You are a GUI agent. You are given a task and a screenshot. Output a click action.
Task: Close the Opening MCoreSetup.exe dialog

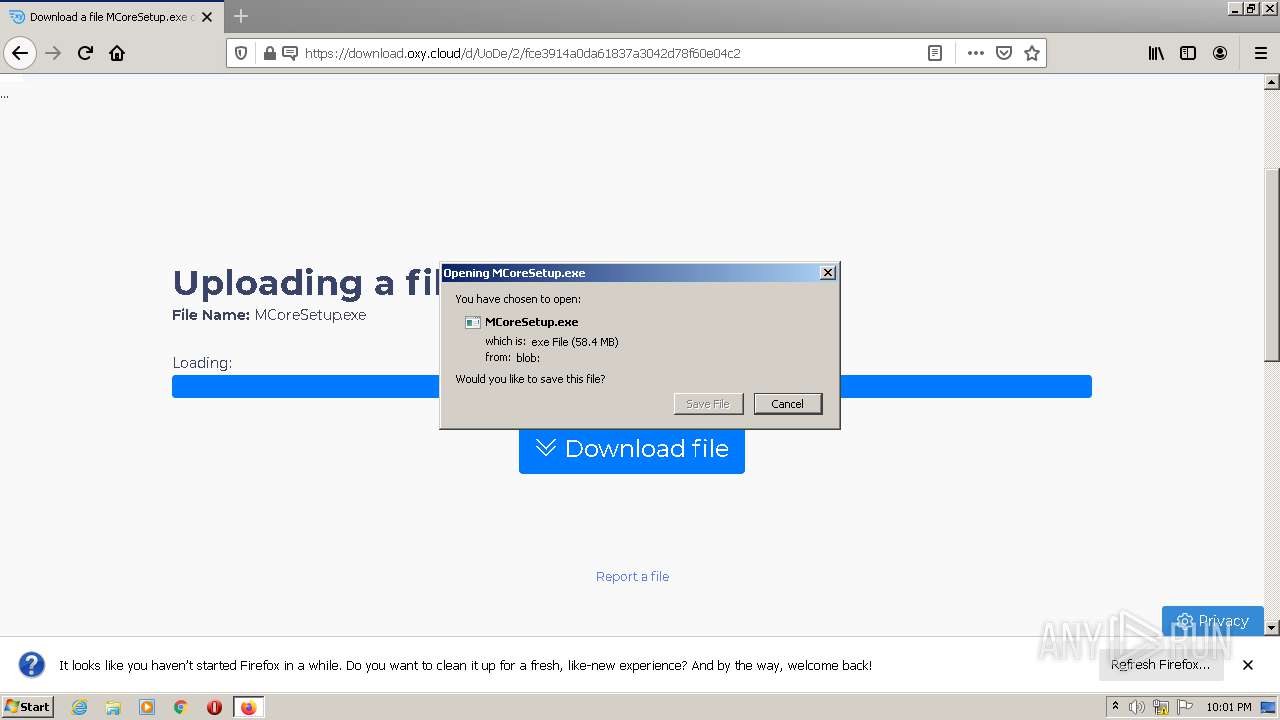click(x=828, y=273)
